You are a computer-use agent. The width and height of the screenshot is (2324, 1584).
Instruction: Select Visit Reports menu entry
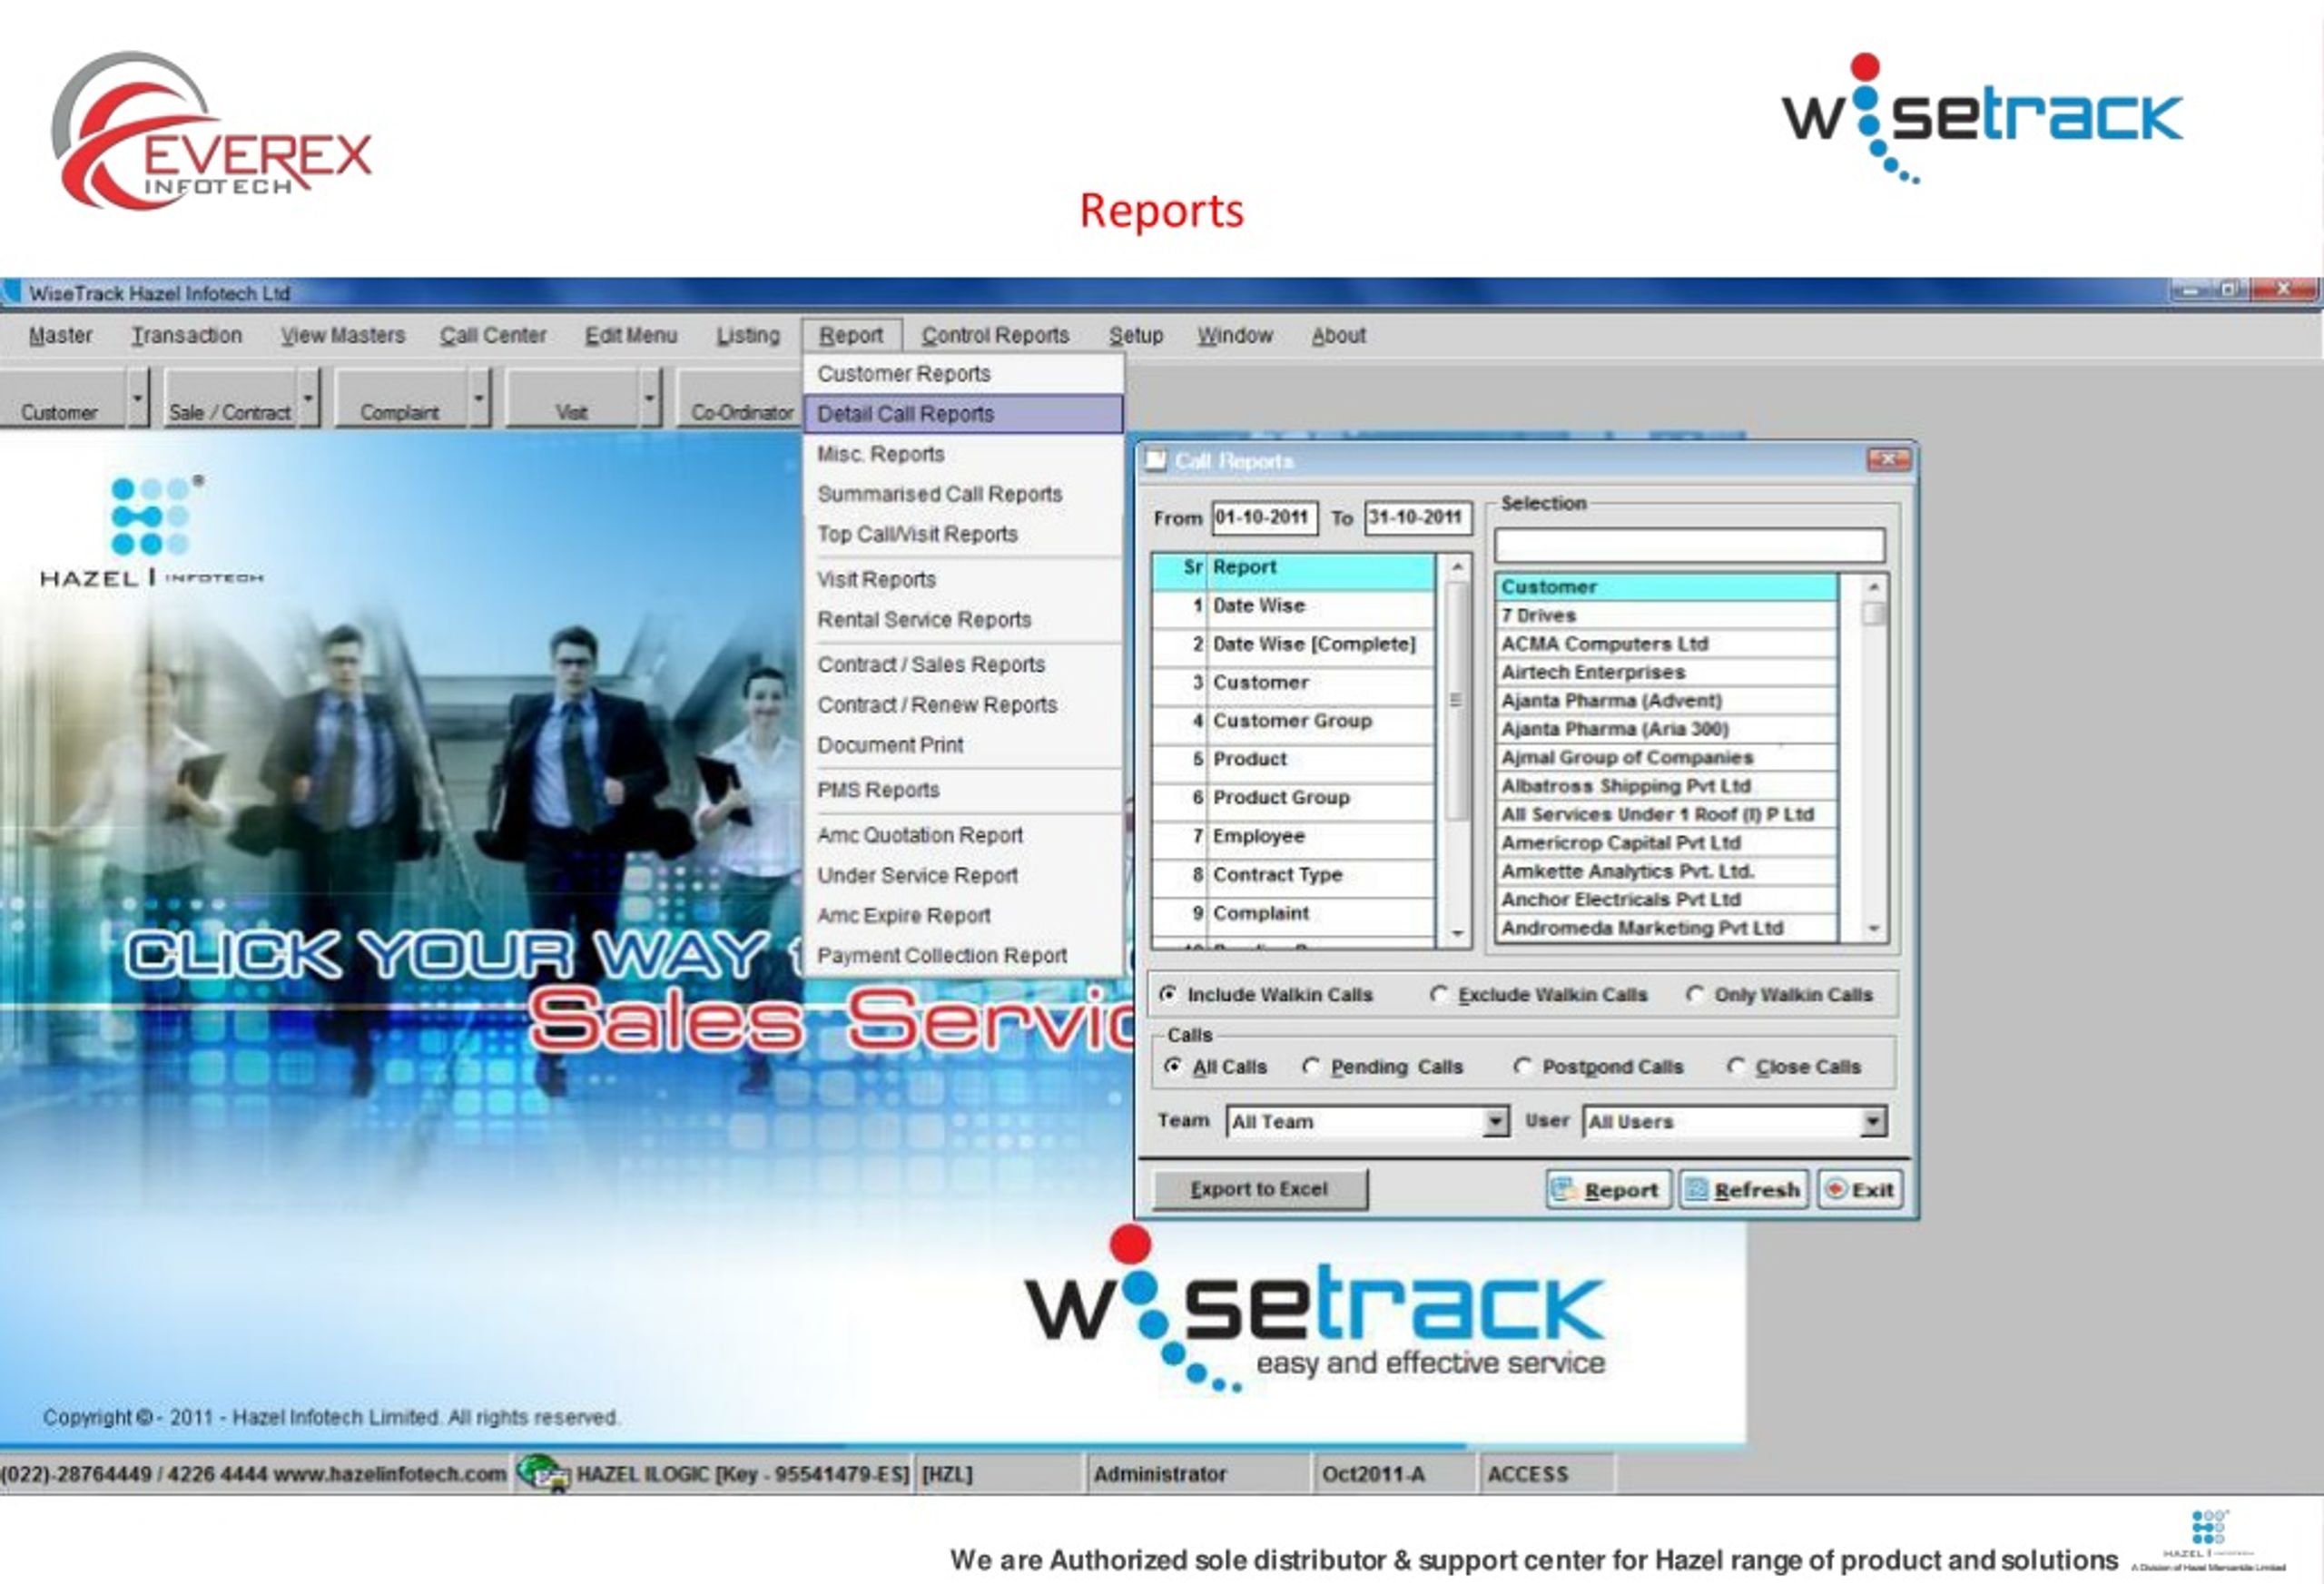(963, 580)
